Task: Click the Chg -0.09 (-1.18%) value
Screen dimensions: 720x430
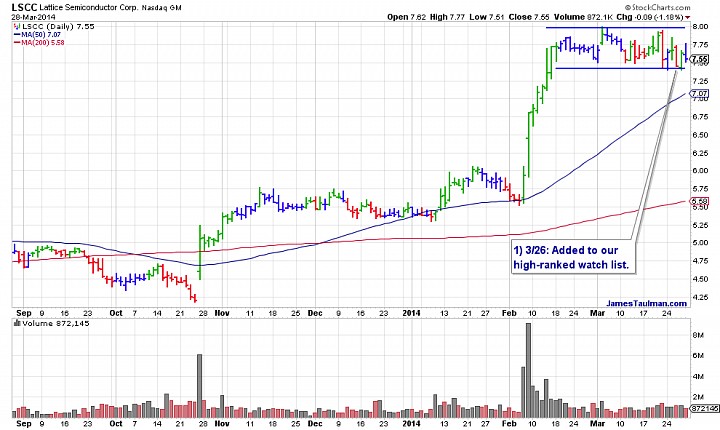Action: click(x=653, y=17)
